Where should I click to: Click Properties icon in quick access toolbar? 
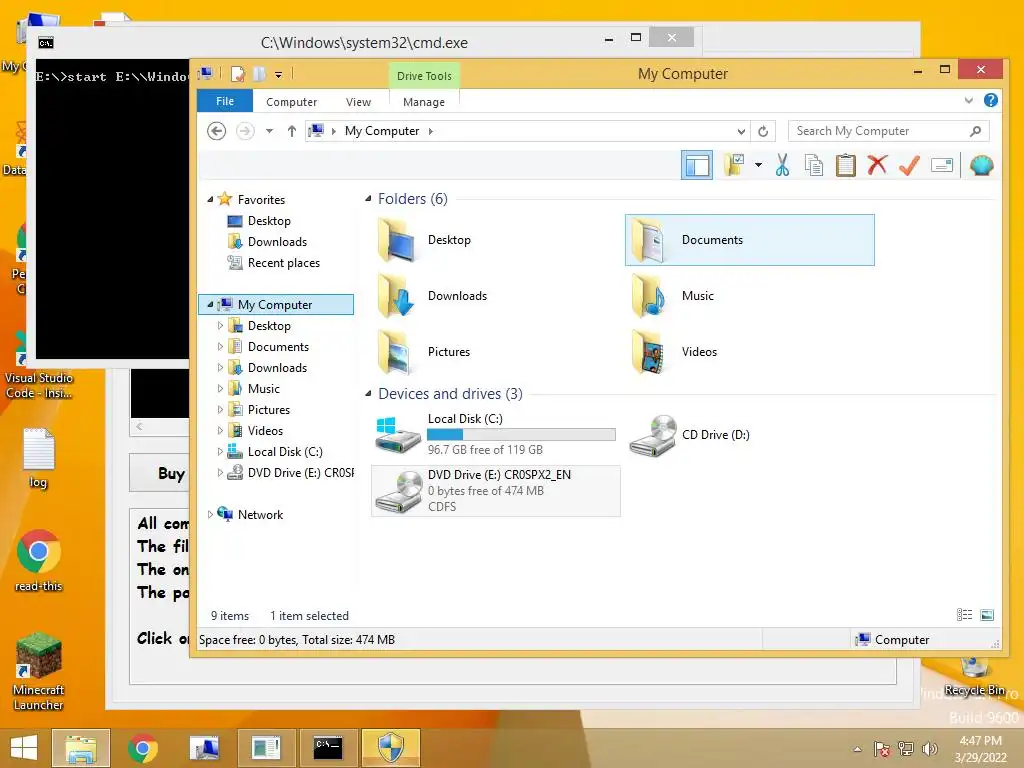click(238, 74)
